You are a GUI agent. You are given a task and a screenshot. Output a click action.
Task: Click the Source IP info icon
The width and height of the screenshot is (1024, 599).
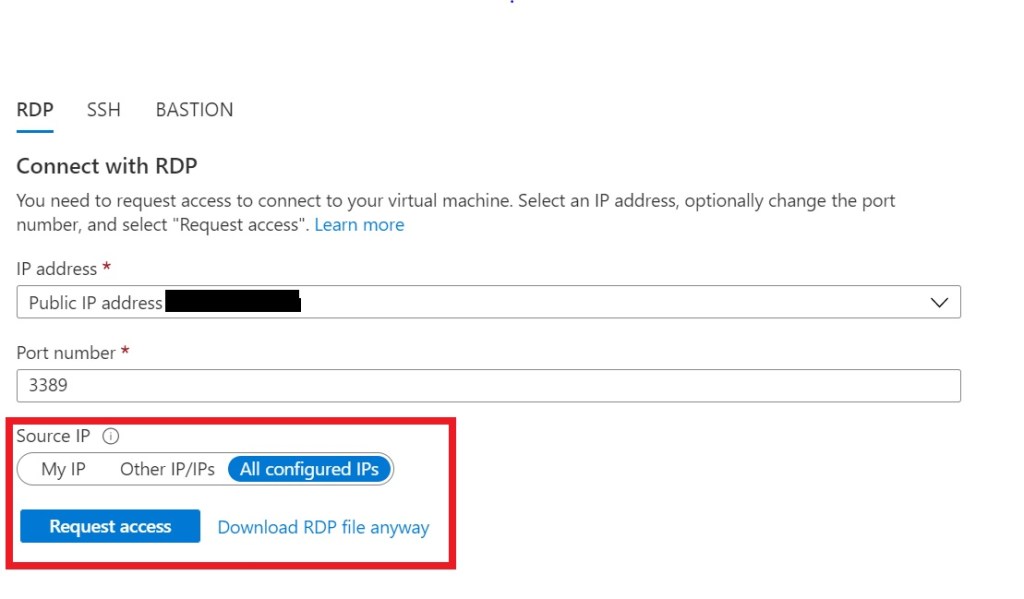pos(111,436)
